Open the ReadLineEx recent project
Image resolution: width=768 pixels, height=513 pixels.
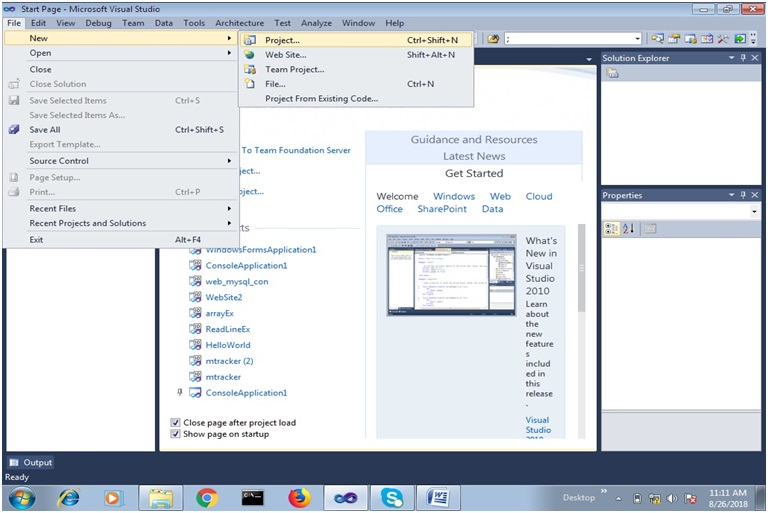228,329
